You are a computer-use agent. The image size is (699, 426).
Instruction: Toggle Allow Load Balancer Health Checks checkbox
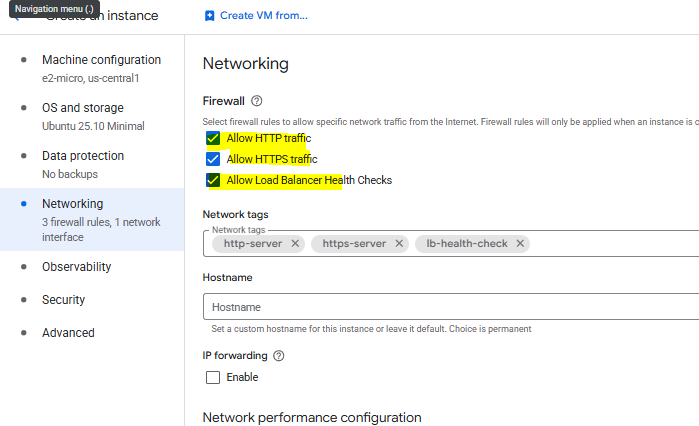tap(212, 180)
